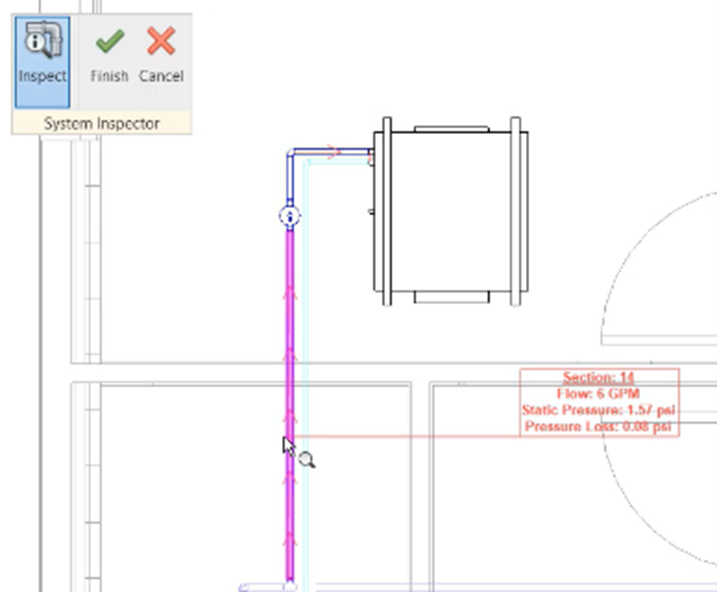Click the Static Pressure: 1.57 psi text

point(598,410)
